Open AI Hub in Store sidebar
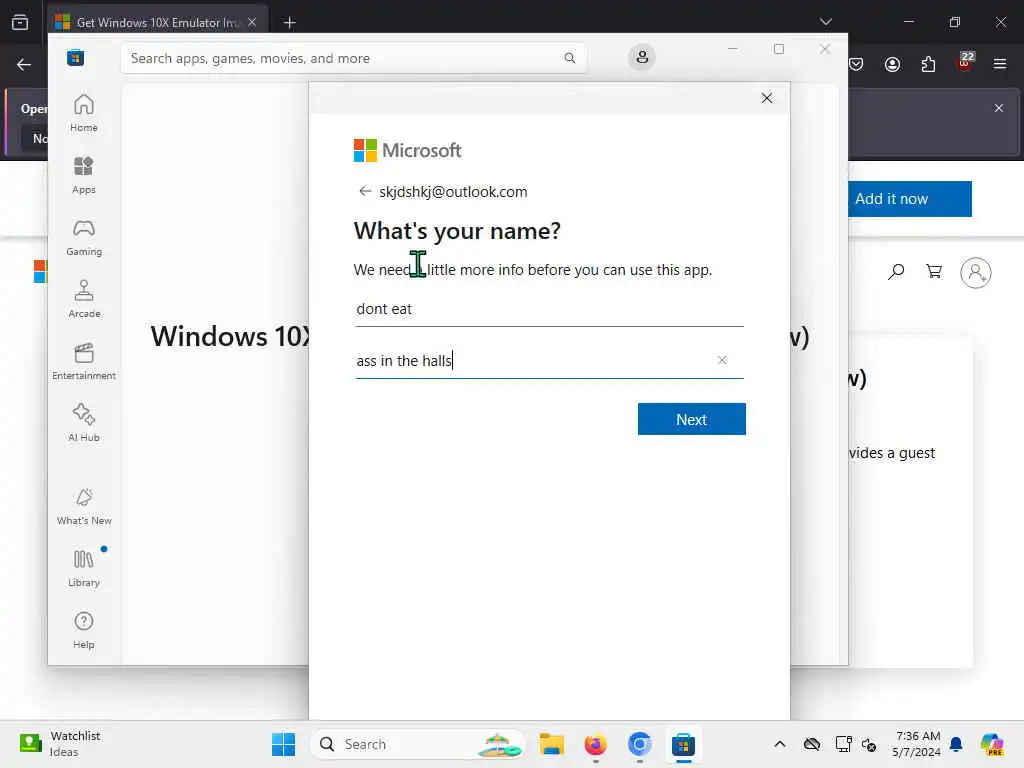 84,423
